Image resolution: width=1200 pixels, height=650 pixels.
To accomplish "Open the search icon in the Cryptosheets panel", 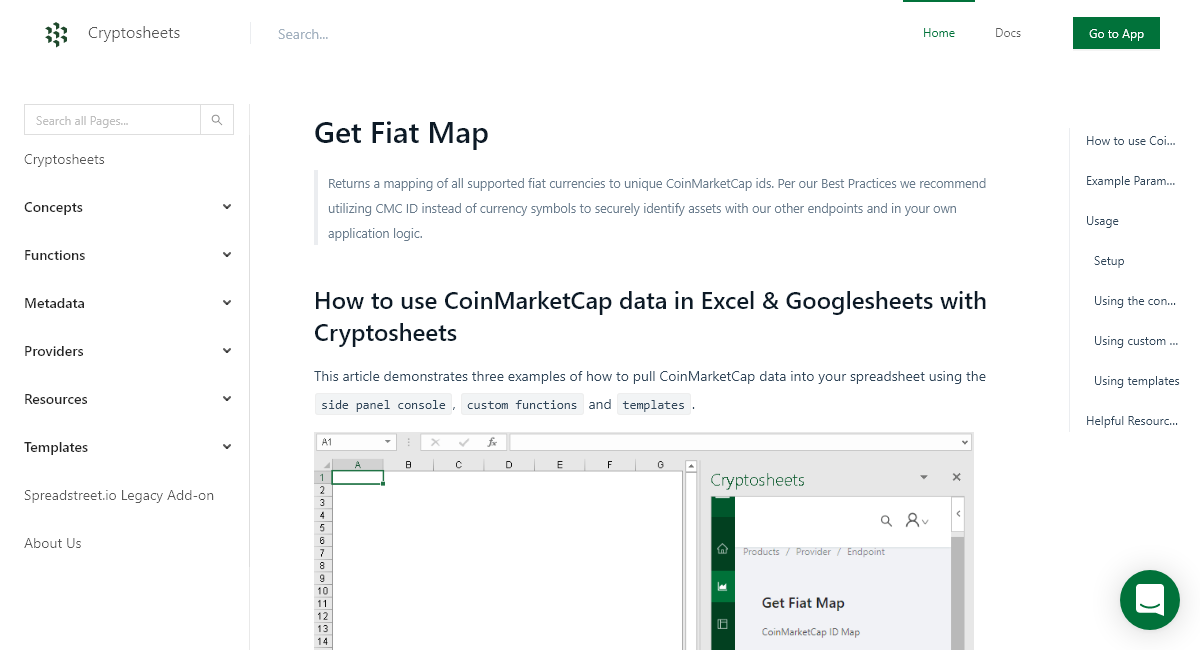I will 886,520.
